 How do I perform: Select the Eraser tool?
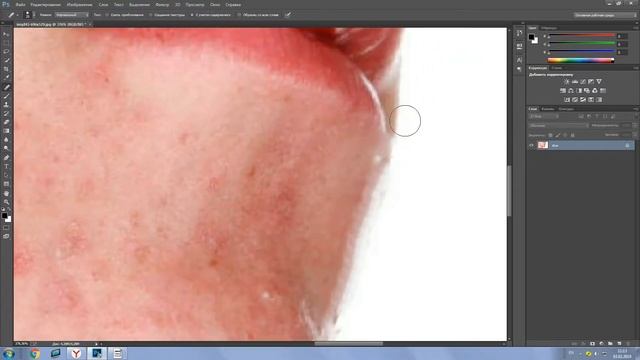[6, 122]
